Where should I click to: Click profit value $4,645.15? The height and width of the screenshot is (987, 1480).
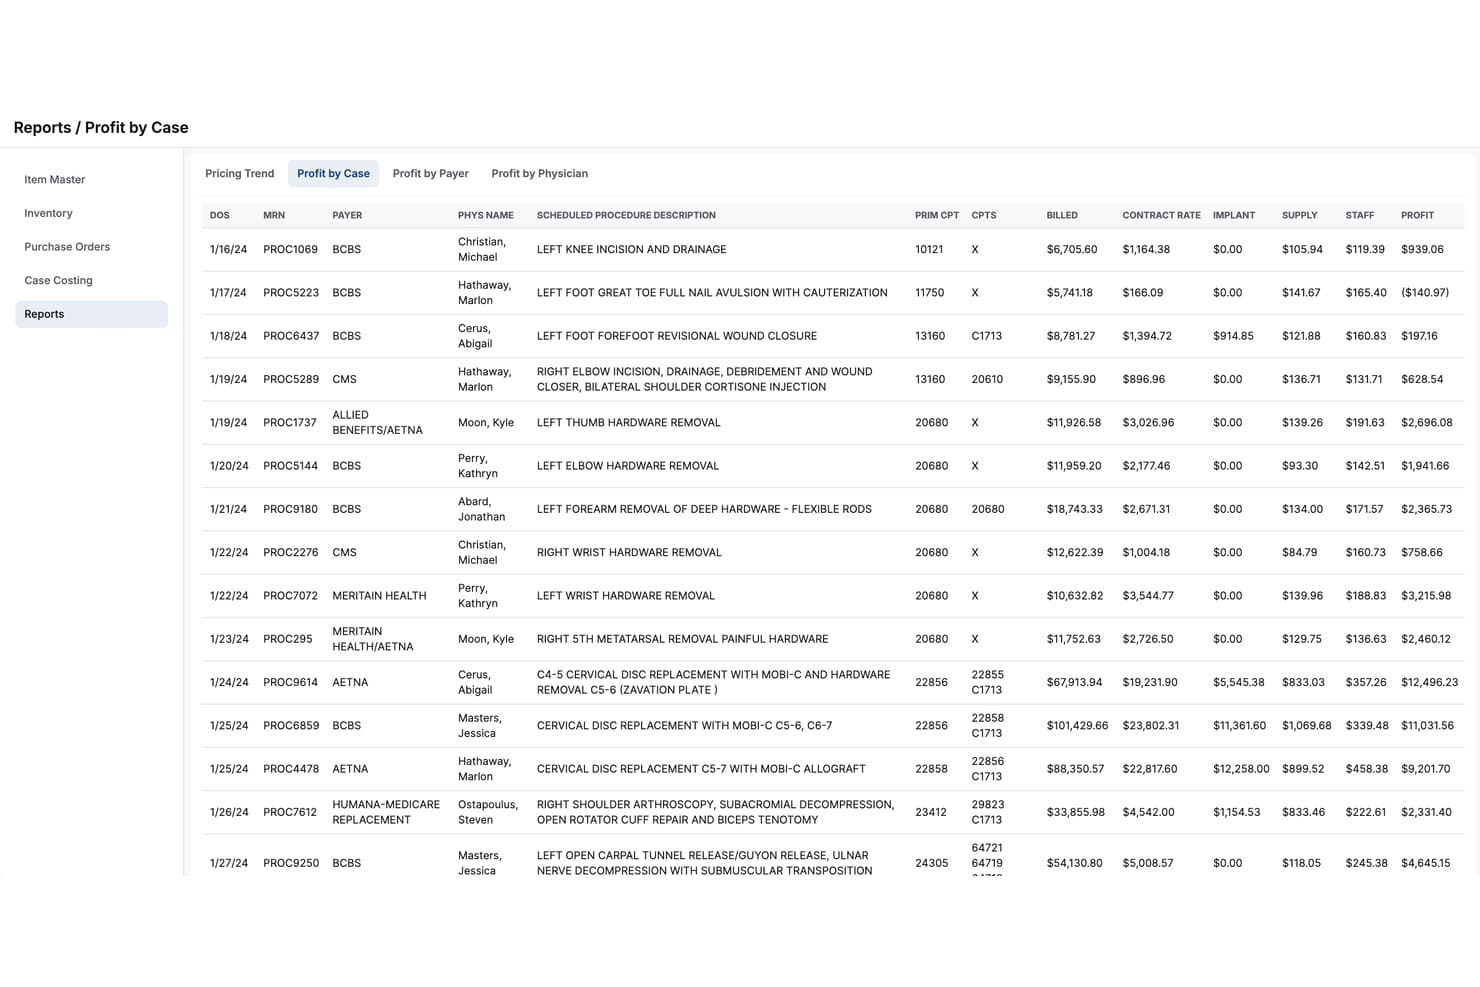click(x=1425, y=863)
